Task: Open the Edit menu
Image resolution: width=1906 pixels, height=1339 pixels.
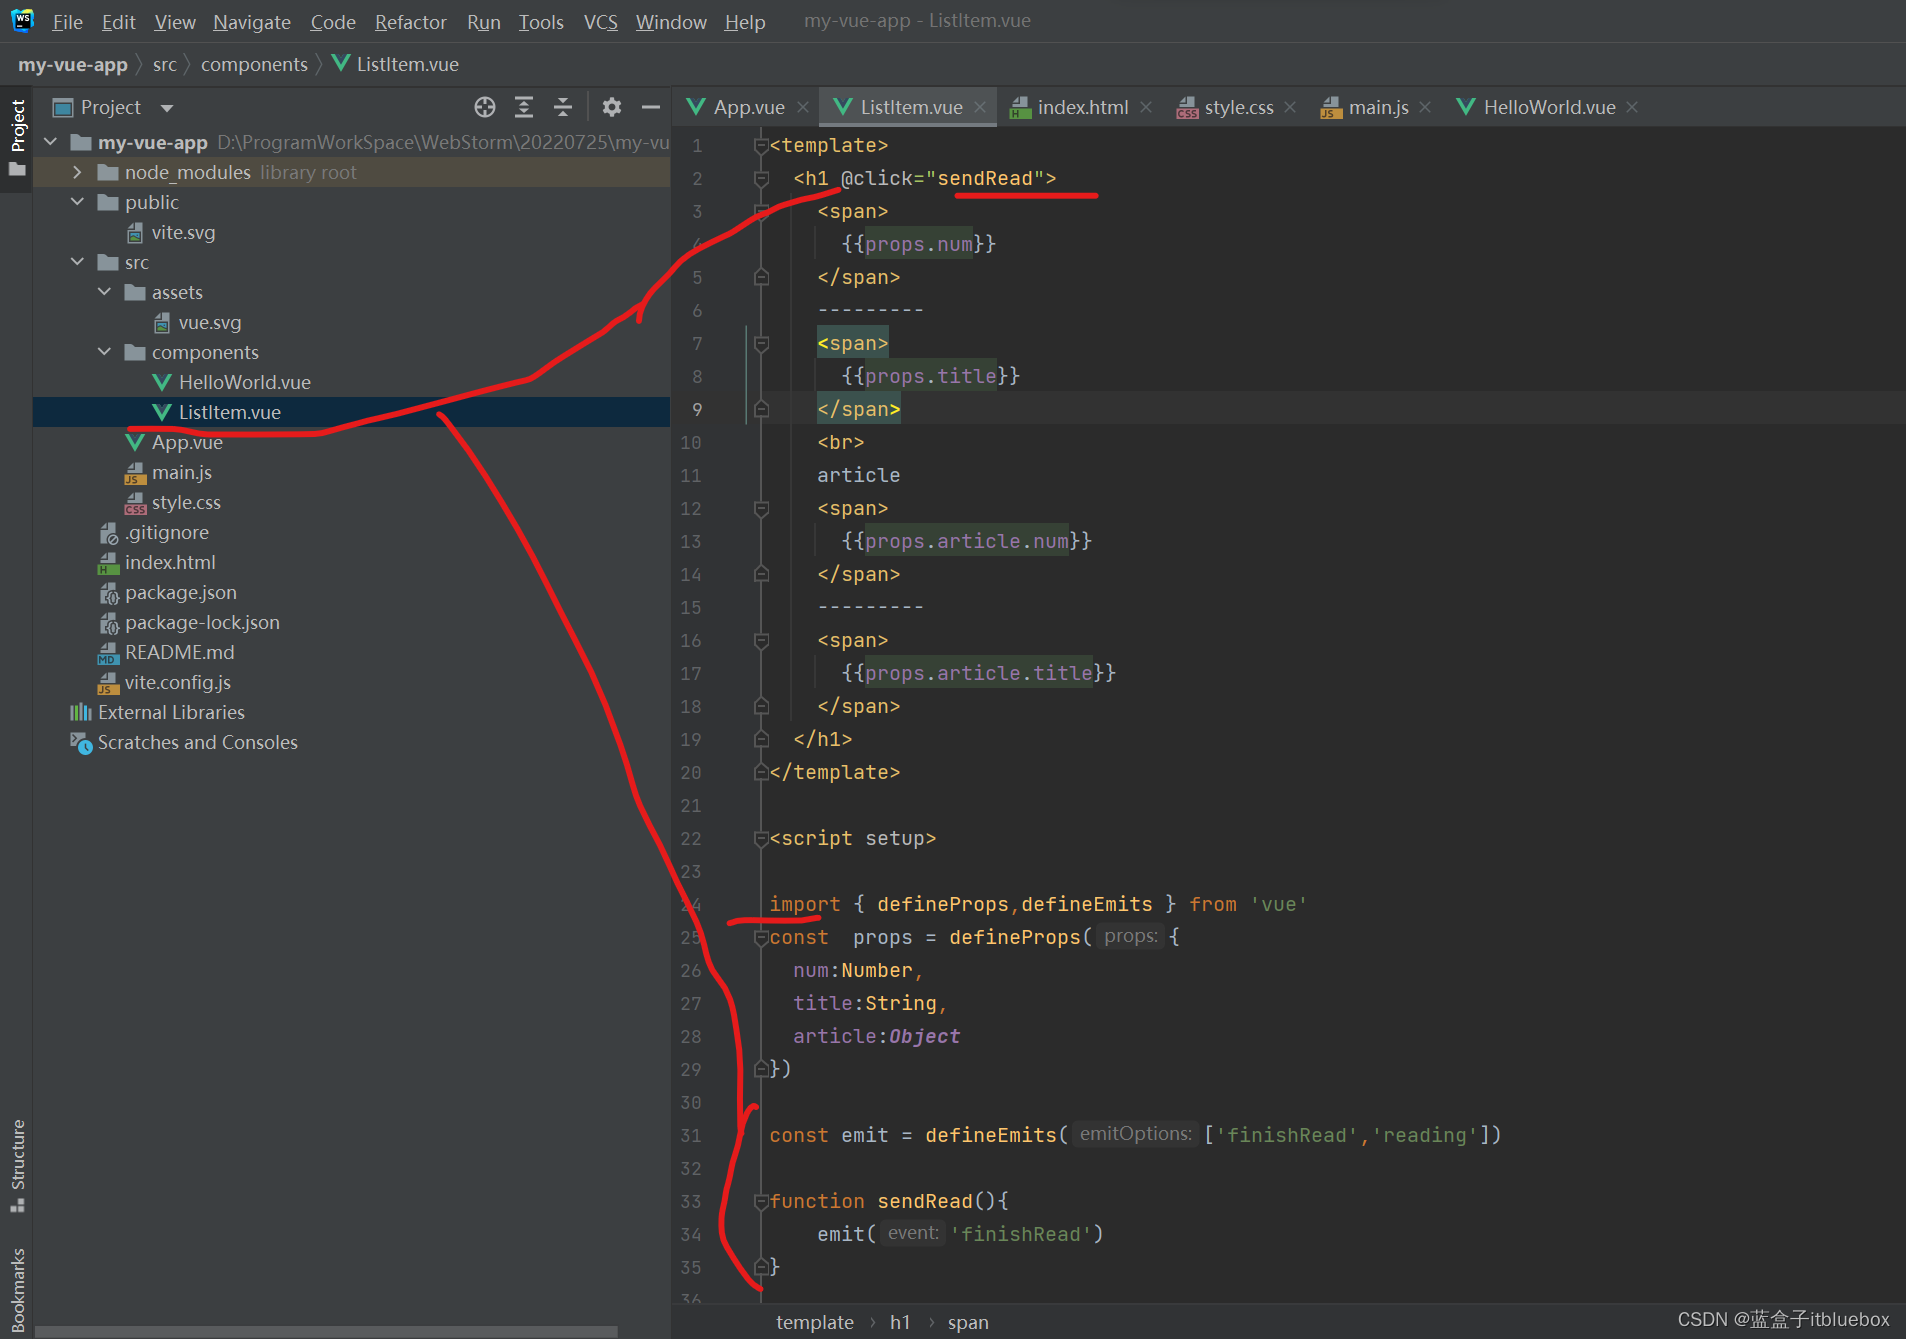Action: 118,21
